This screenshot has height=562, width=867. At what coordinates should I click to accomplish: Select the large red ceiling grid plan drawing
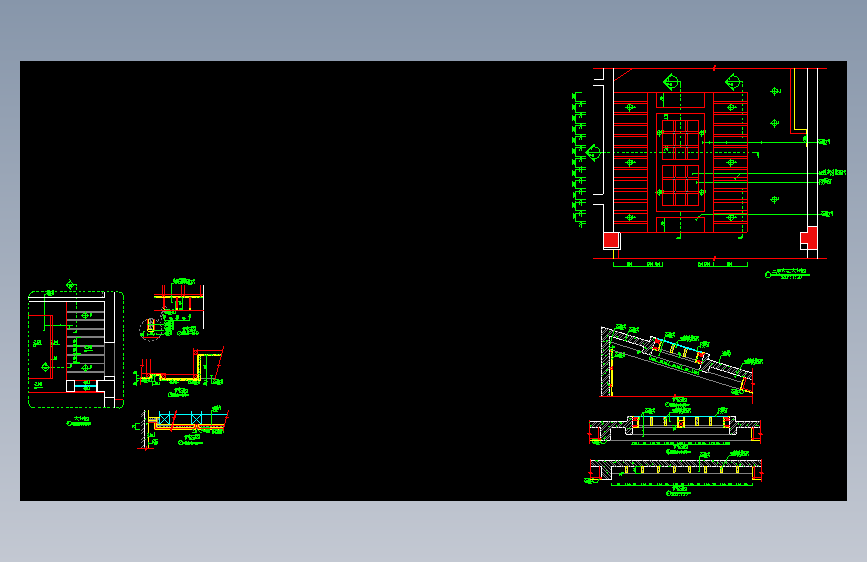pyautogui.click(x=681, y=163)
